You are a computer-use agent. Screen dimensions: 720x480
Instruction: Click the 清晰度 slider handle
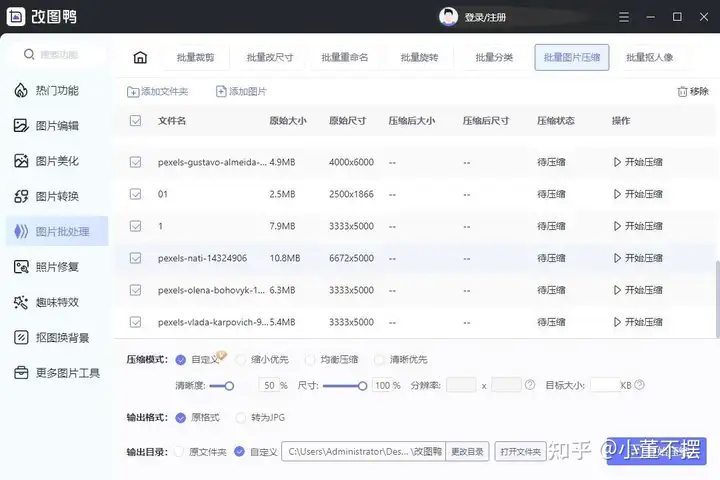(x=229, y=385)
